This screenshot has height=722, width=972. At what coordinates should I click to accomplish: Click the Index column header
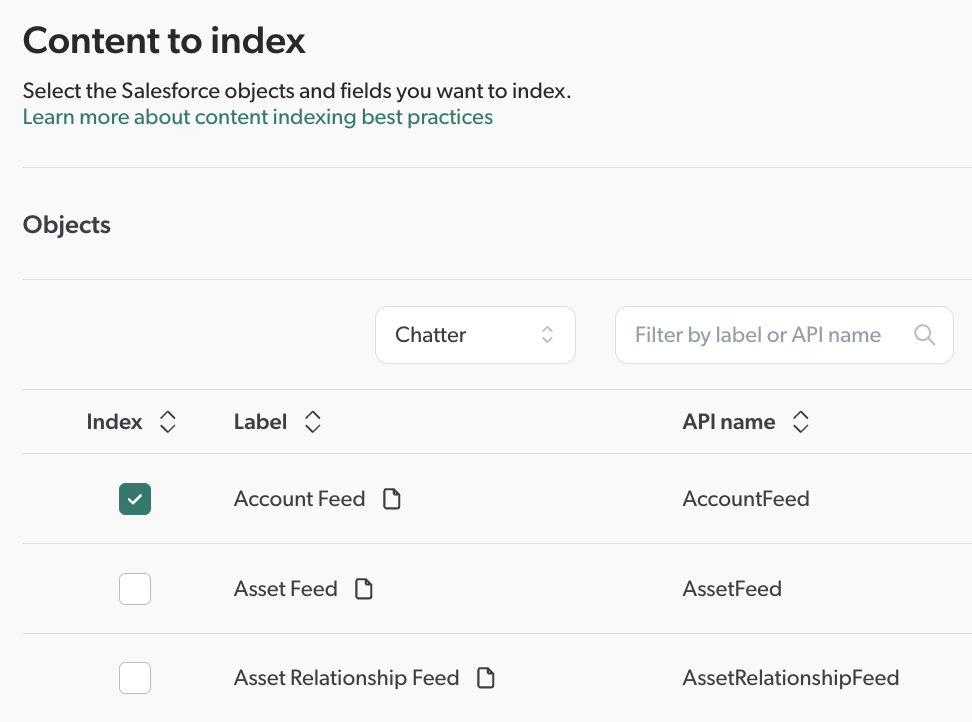tap(113, 421)
